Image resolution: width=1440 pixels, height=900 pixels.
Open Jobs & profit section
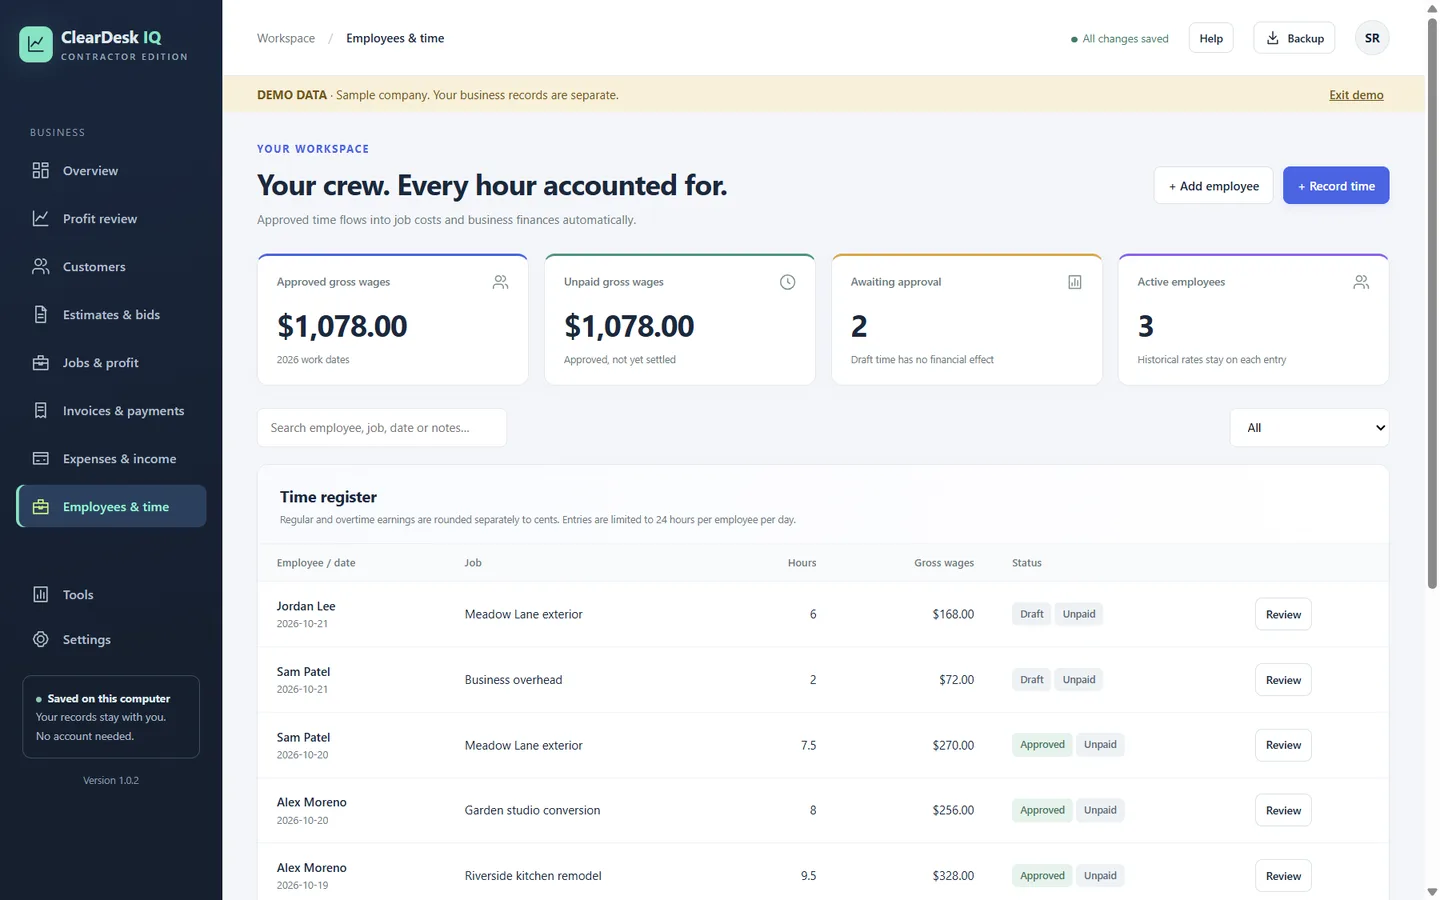[111, 363]
